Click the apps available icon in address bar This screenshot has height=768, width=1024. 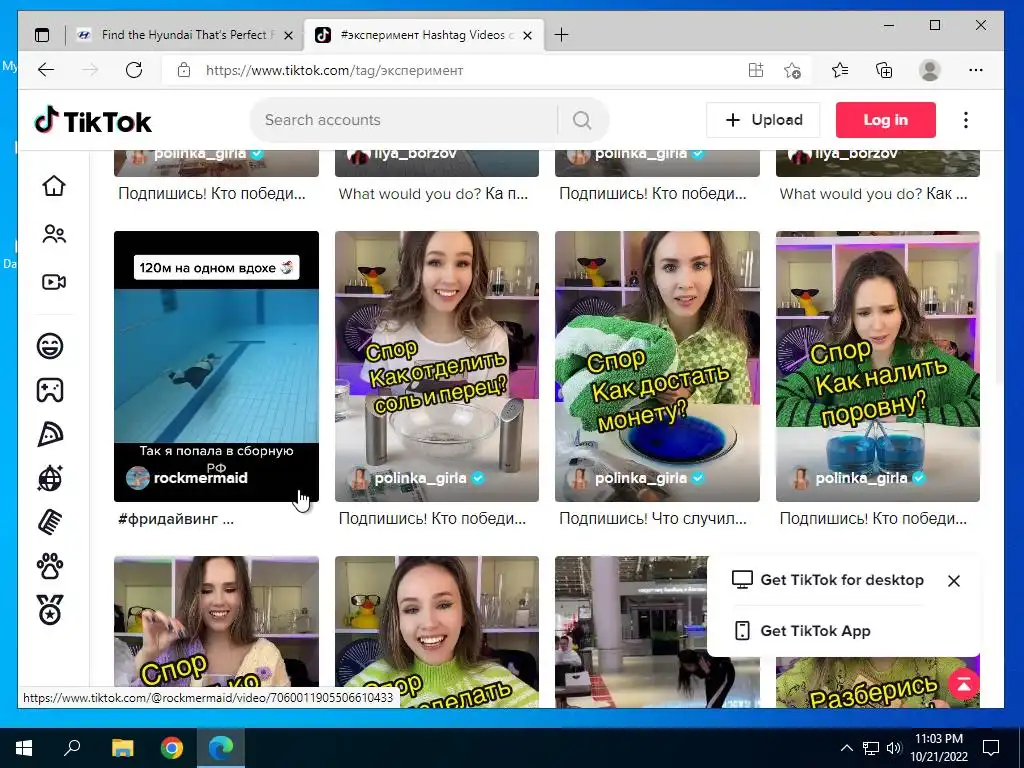[x=756, y=70]
